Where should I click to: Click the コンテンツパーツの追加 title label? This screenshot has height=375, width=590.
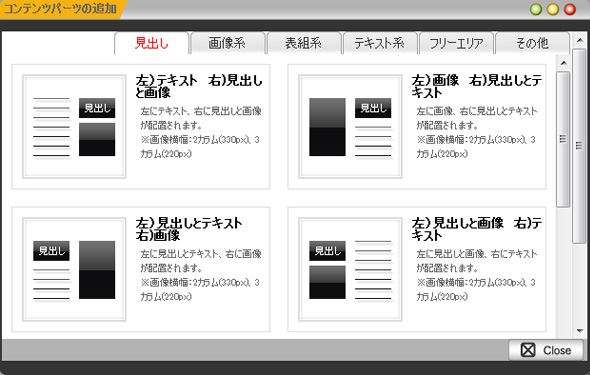coord(60,9)
